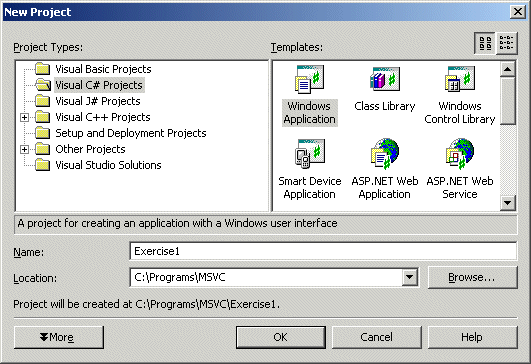Choose the ASP.NET Web Service icon
Screen dimensions: 531x364
460,153
